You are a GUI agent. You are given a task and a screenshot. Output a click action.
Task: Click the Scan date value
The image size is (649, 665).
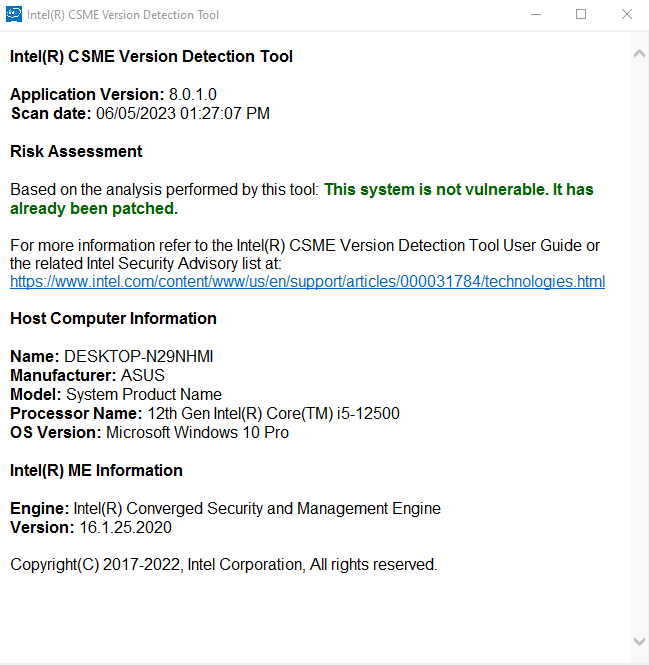tap(182, 114)
